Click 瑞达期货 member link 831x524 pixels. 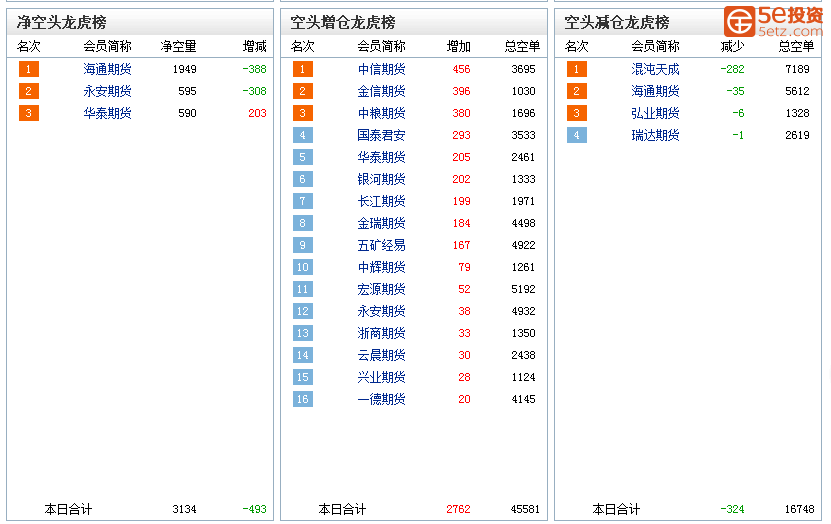click(655, 135)
